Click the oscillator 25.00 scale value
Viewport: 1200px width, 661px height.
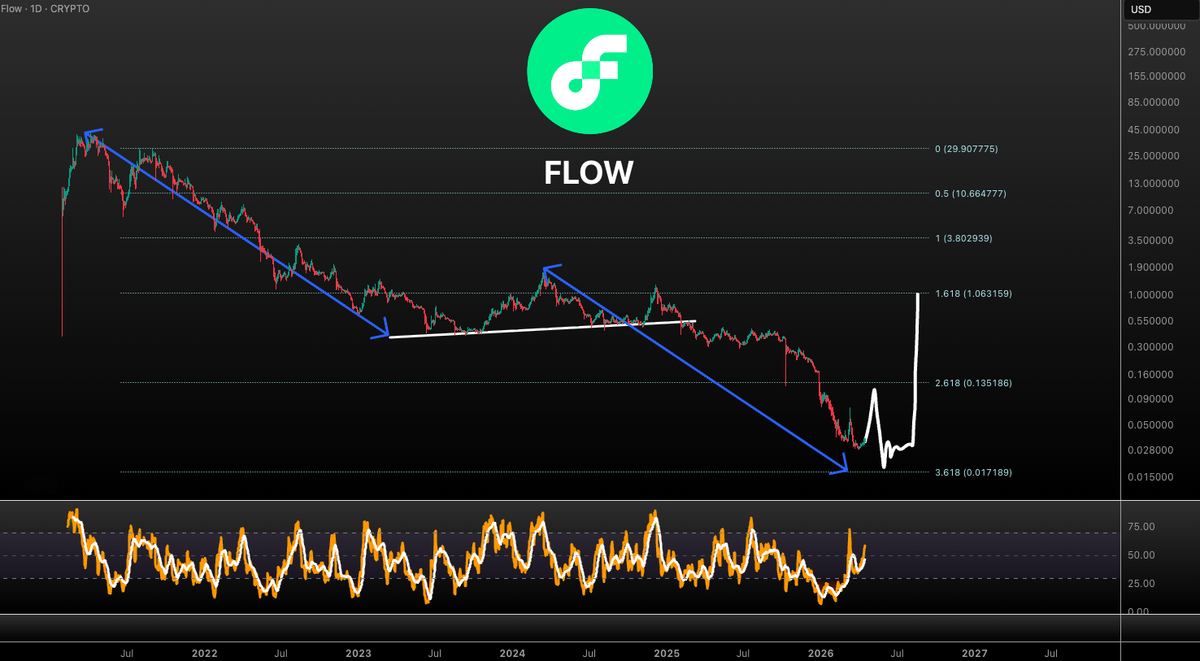coord(1142,584)
